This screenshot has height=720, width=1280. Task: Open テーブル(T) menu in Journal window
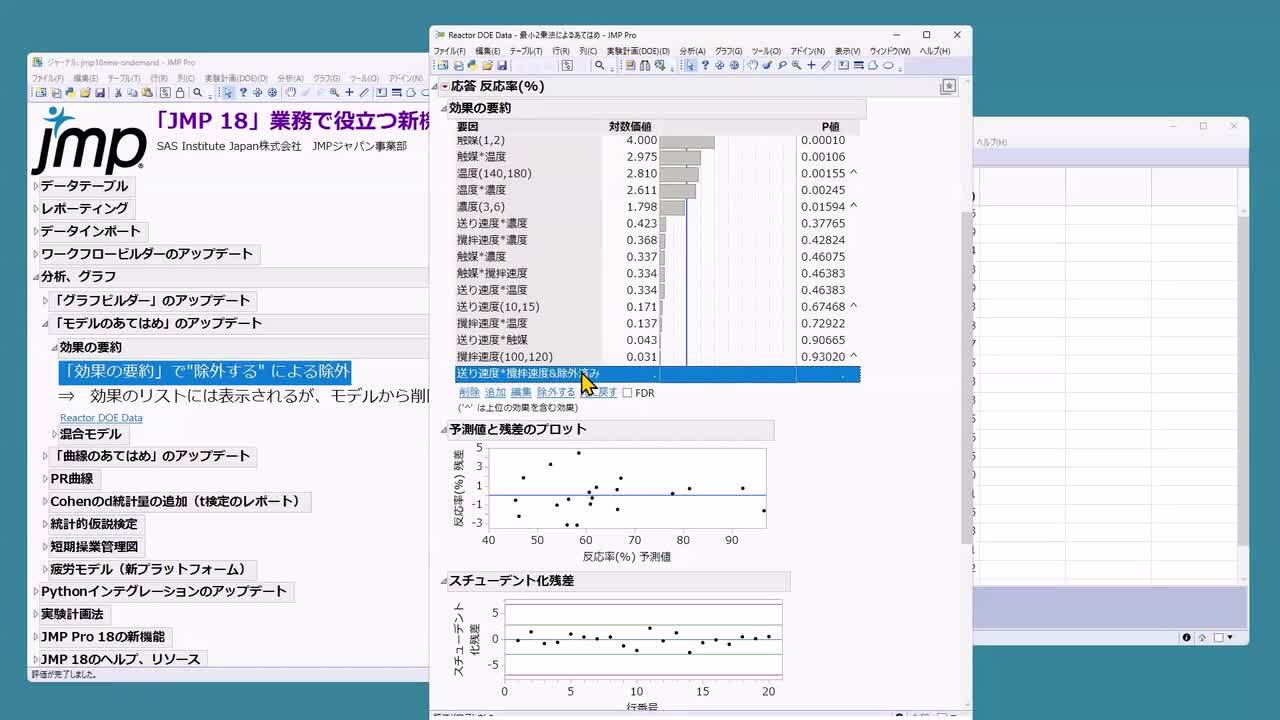coord(124,78)
